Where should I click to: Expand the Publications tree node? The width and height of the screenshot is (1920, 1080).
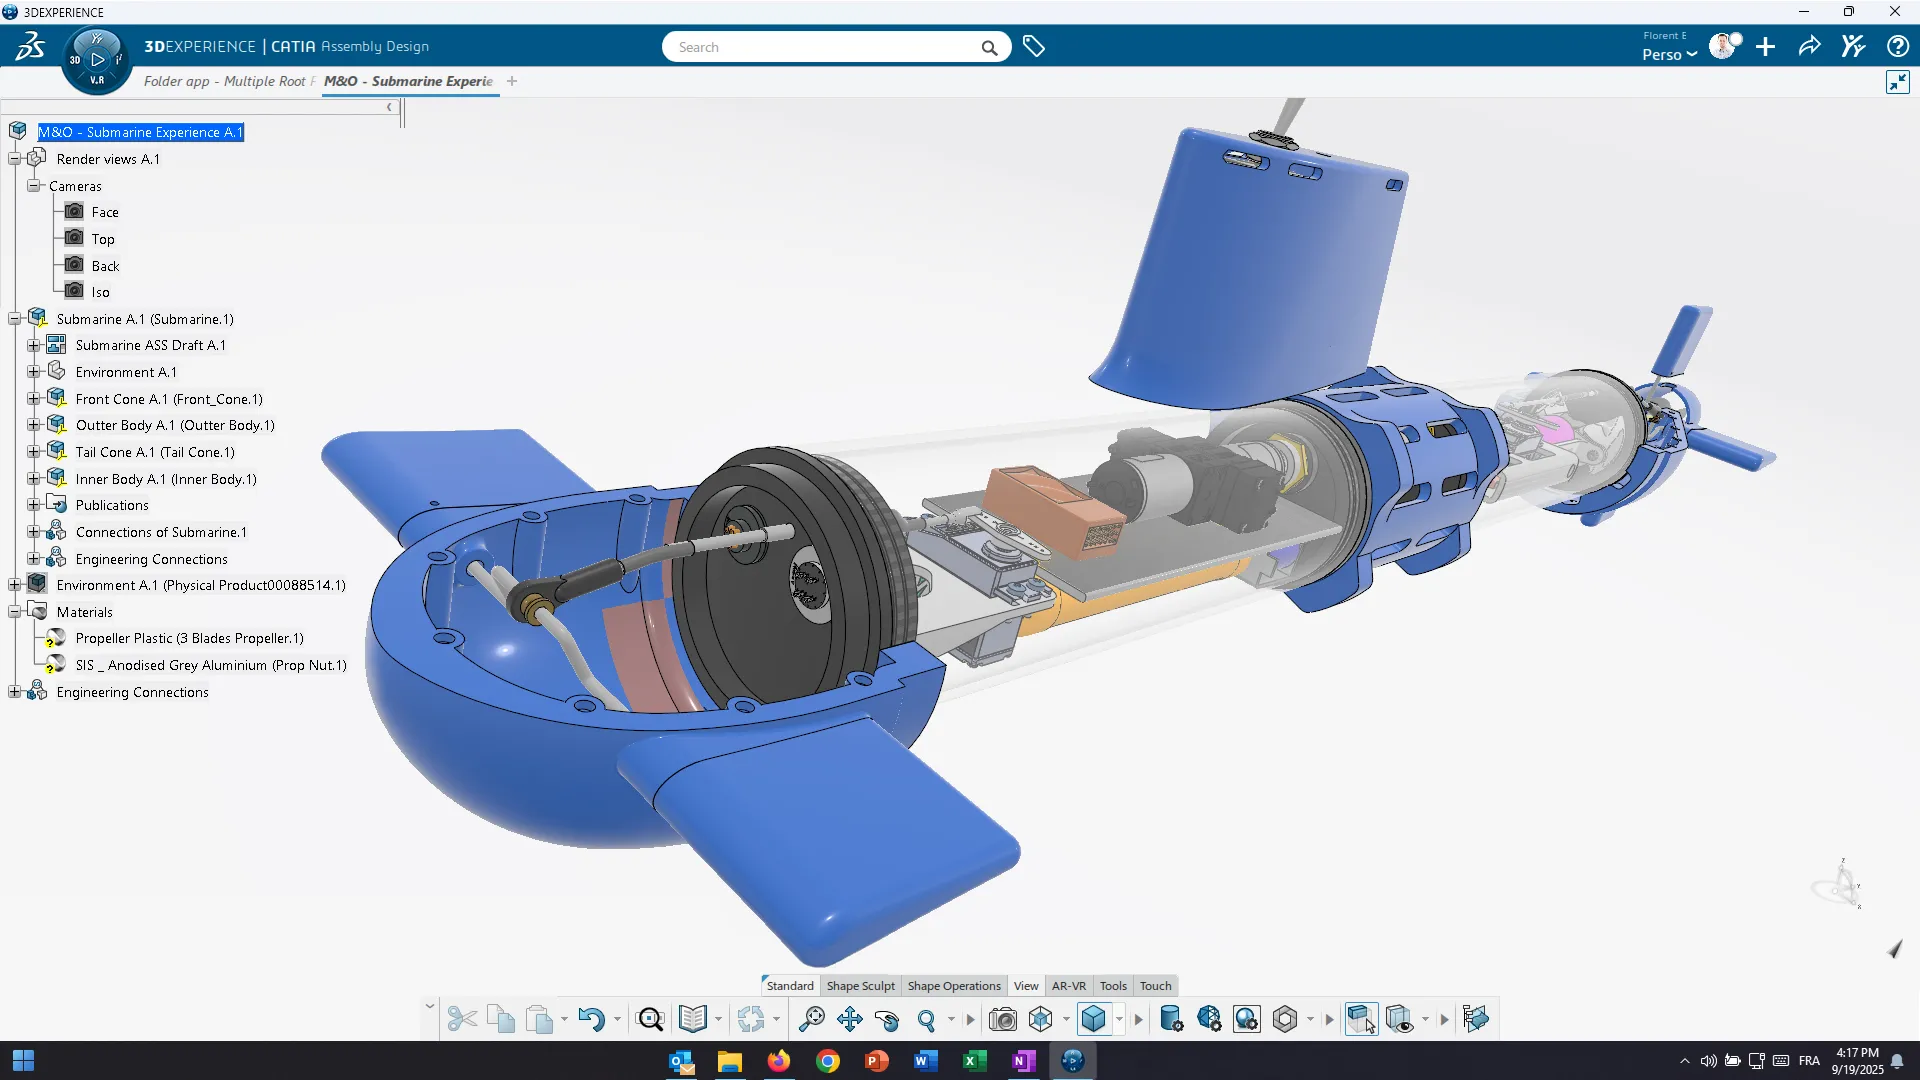33,503
